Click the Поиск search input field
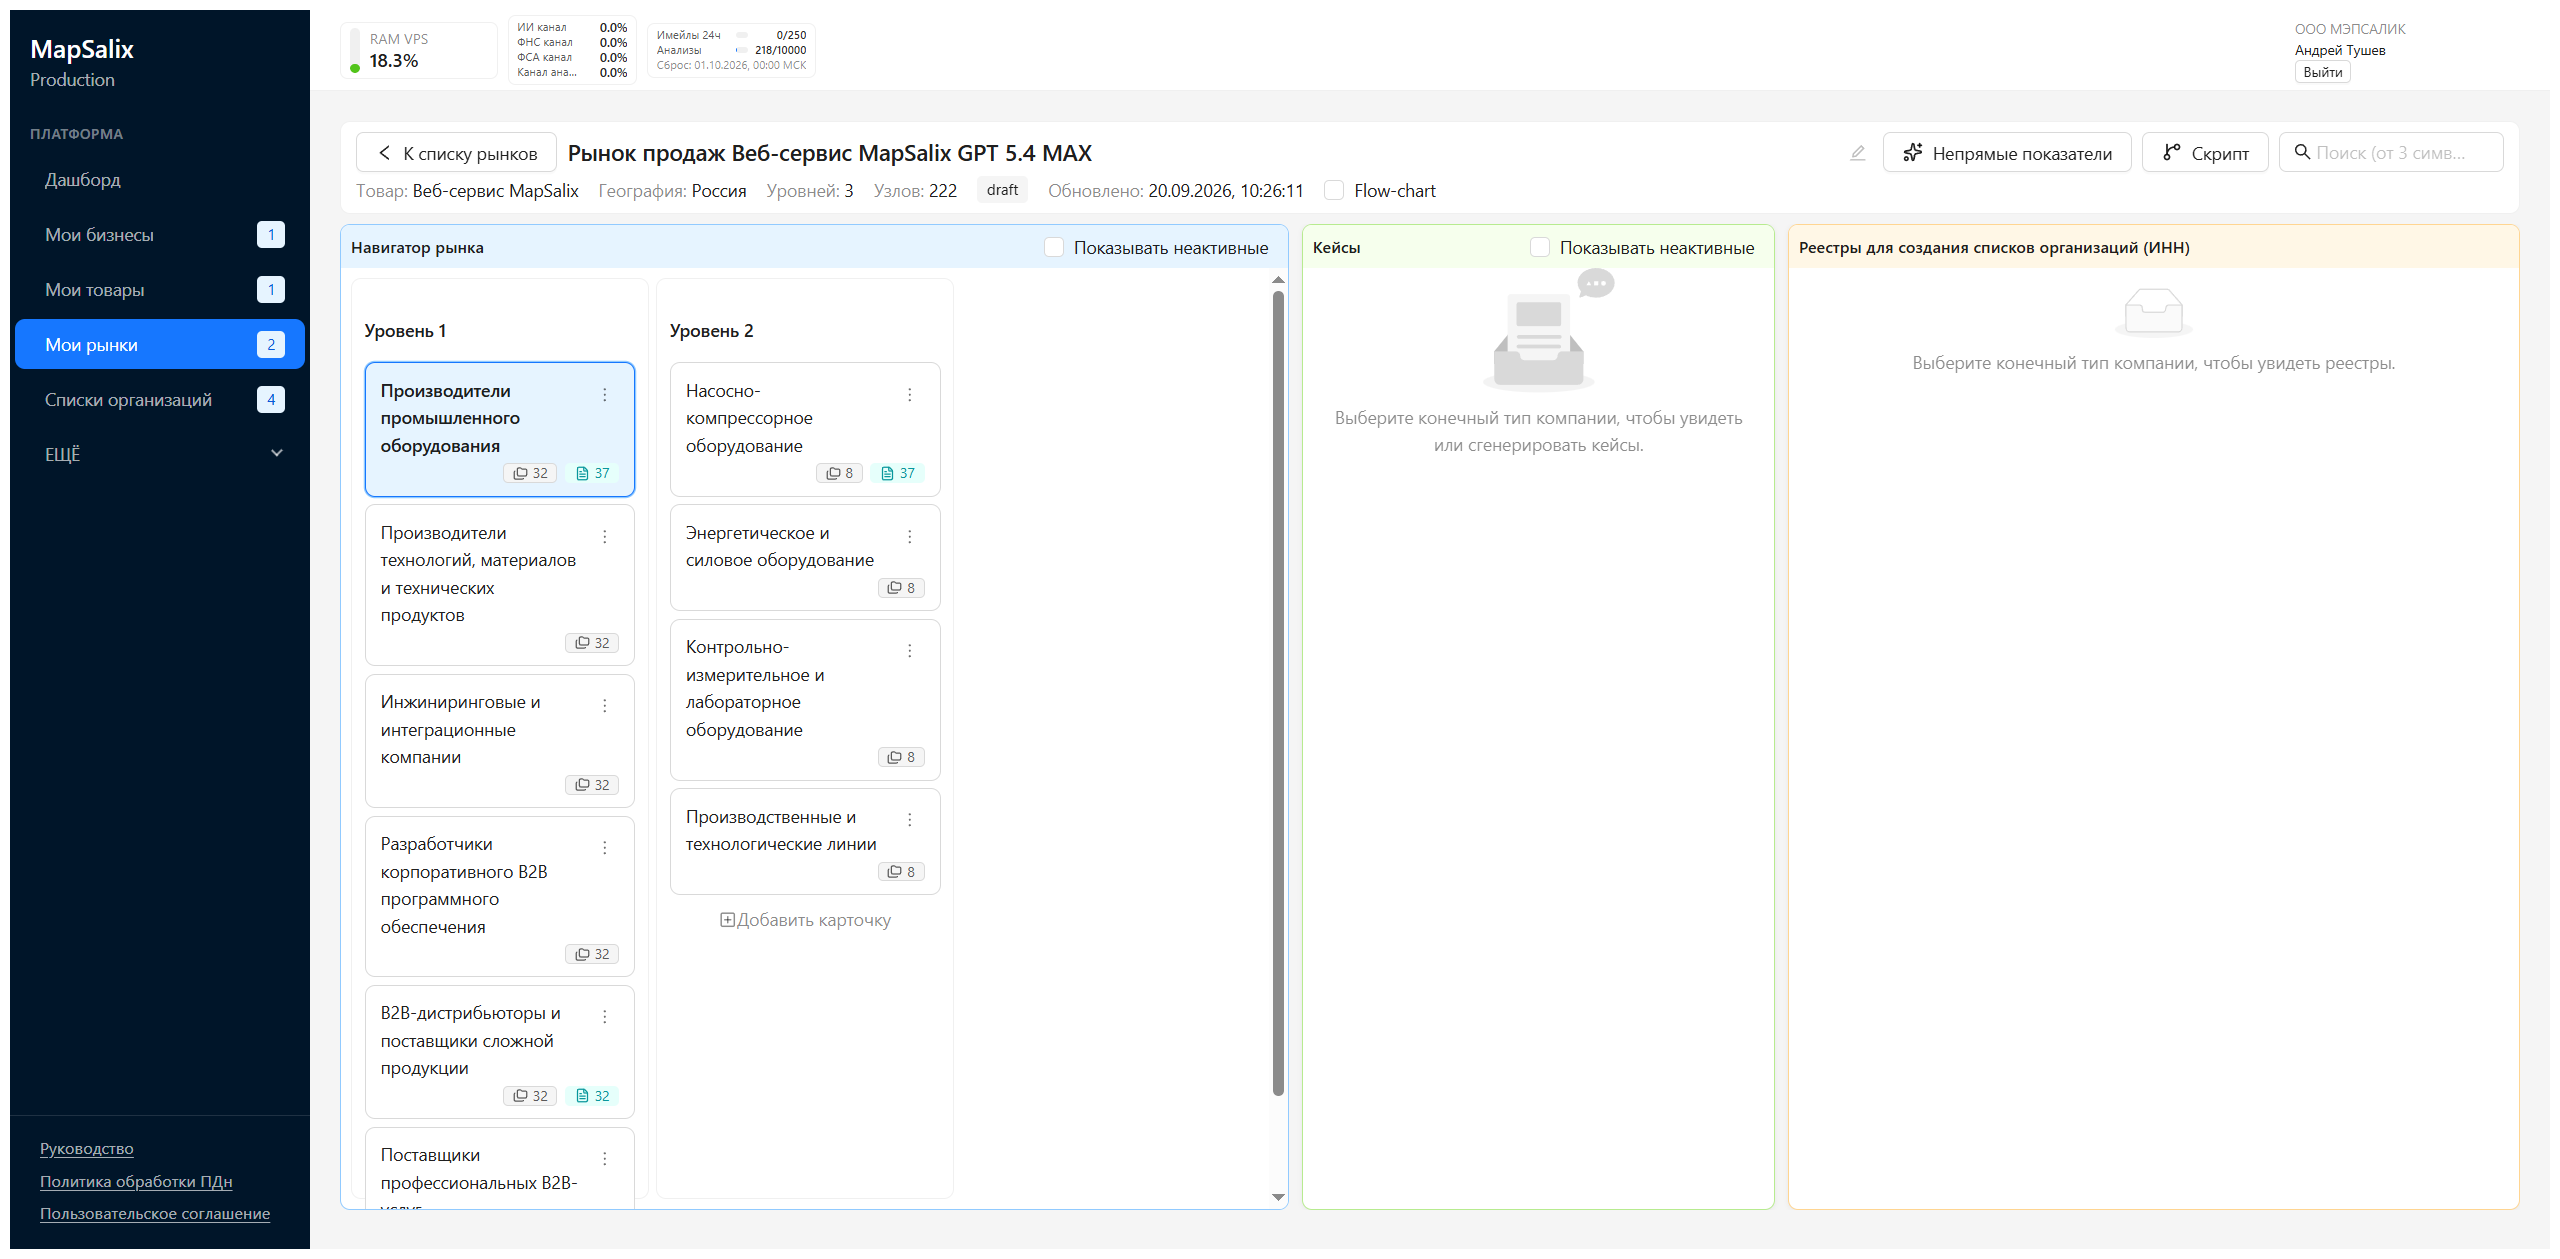This screenshot has height=1259, width=2560. tap(2391, 153)
